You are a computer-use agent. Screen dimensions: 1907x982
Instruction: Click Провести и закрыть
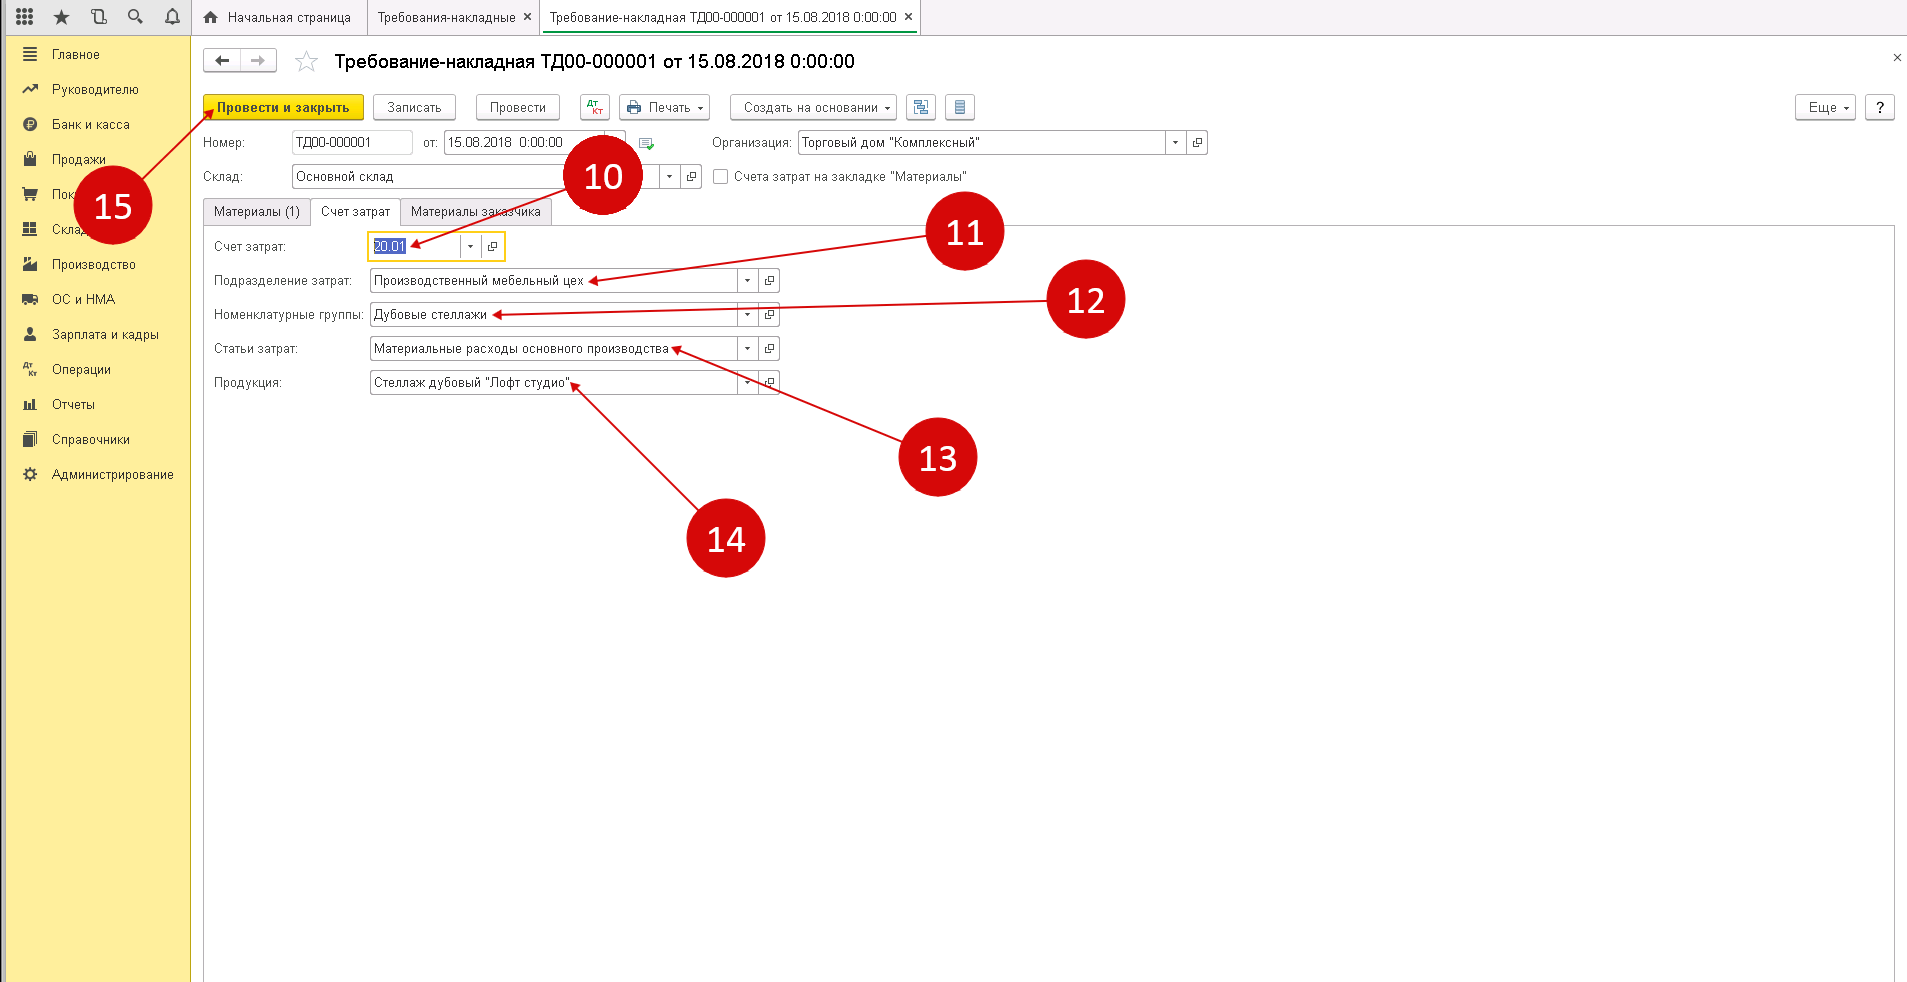(x=283, y=107)
